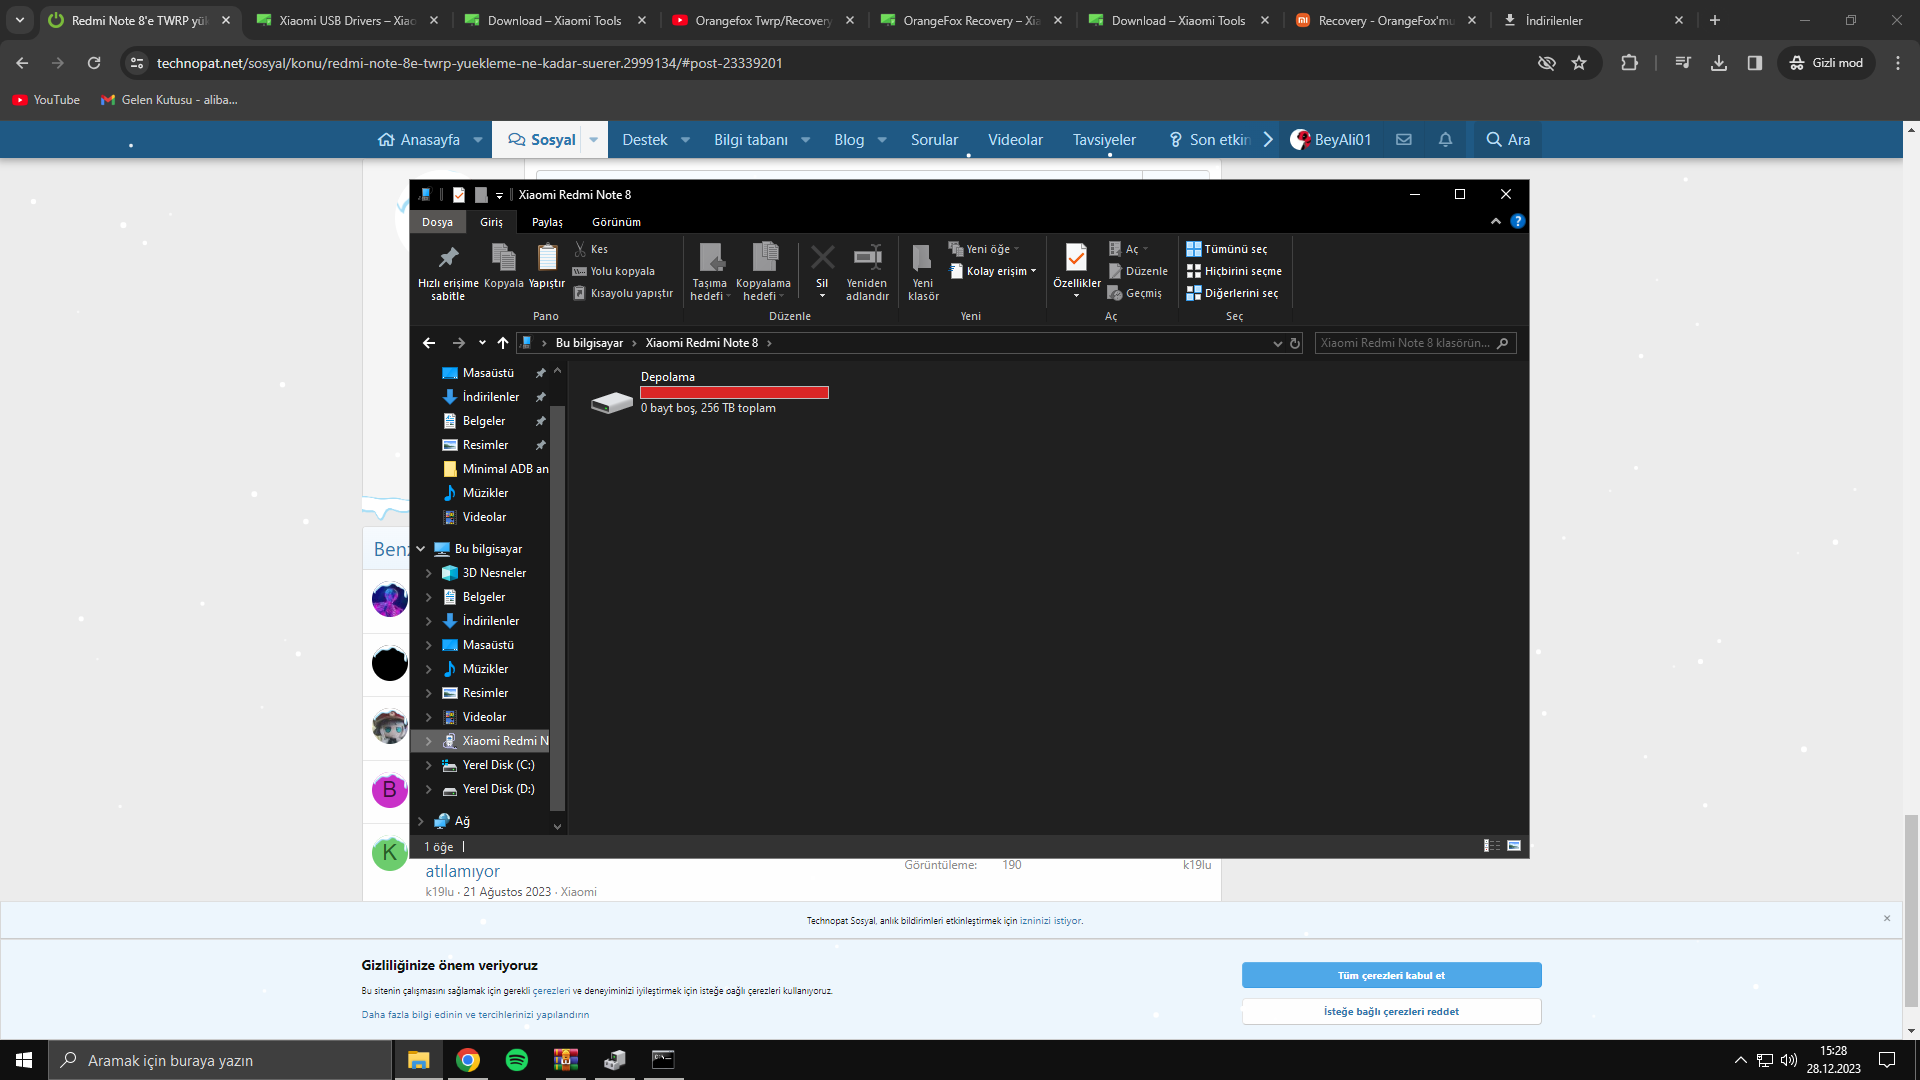Click the Yeni klasör icon
This screenshot has height=1080, width=1920.
click(x=923, y=259)
